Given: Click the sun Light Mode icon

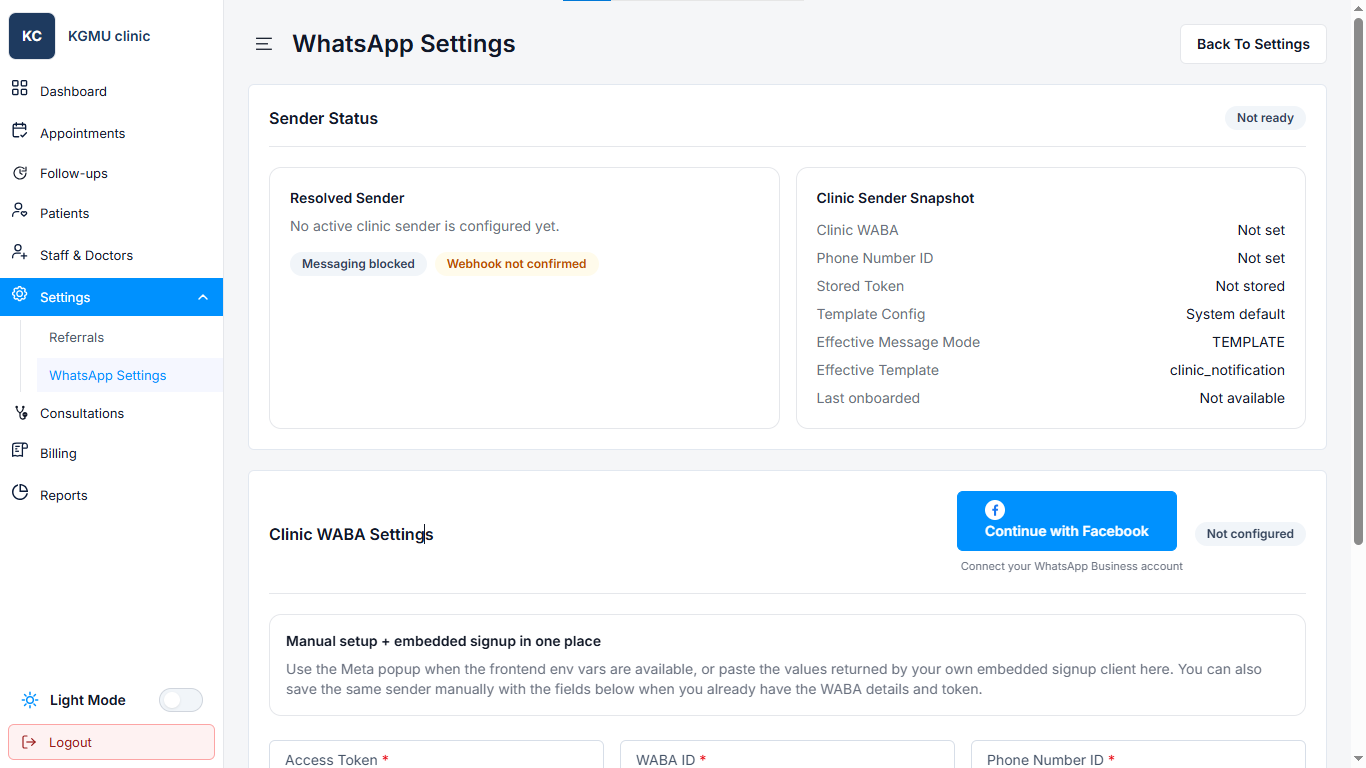Looking at the screenshot, I should coord(30,700).
